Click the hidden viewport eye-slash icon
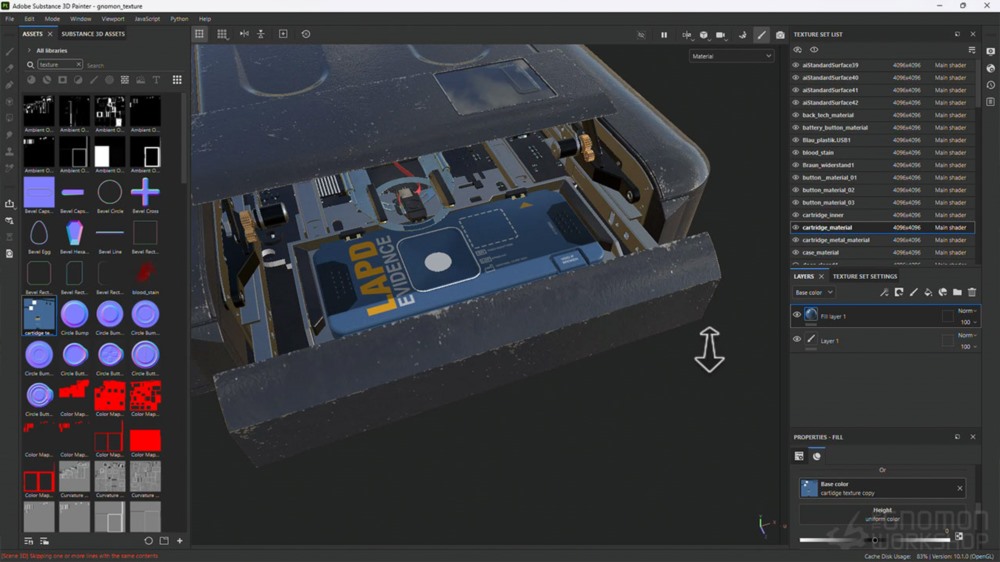 (x=642, y=34)
